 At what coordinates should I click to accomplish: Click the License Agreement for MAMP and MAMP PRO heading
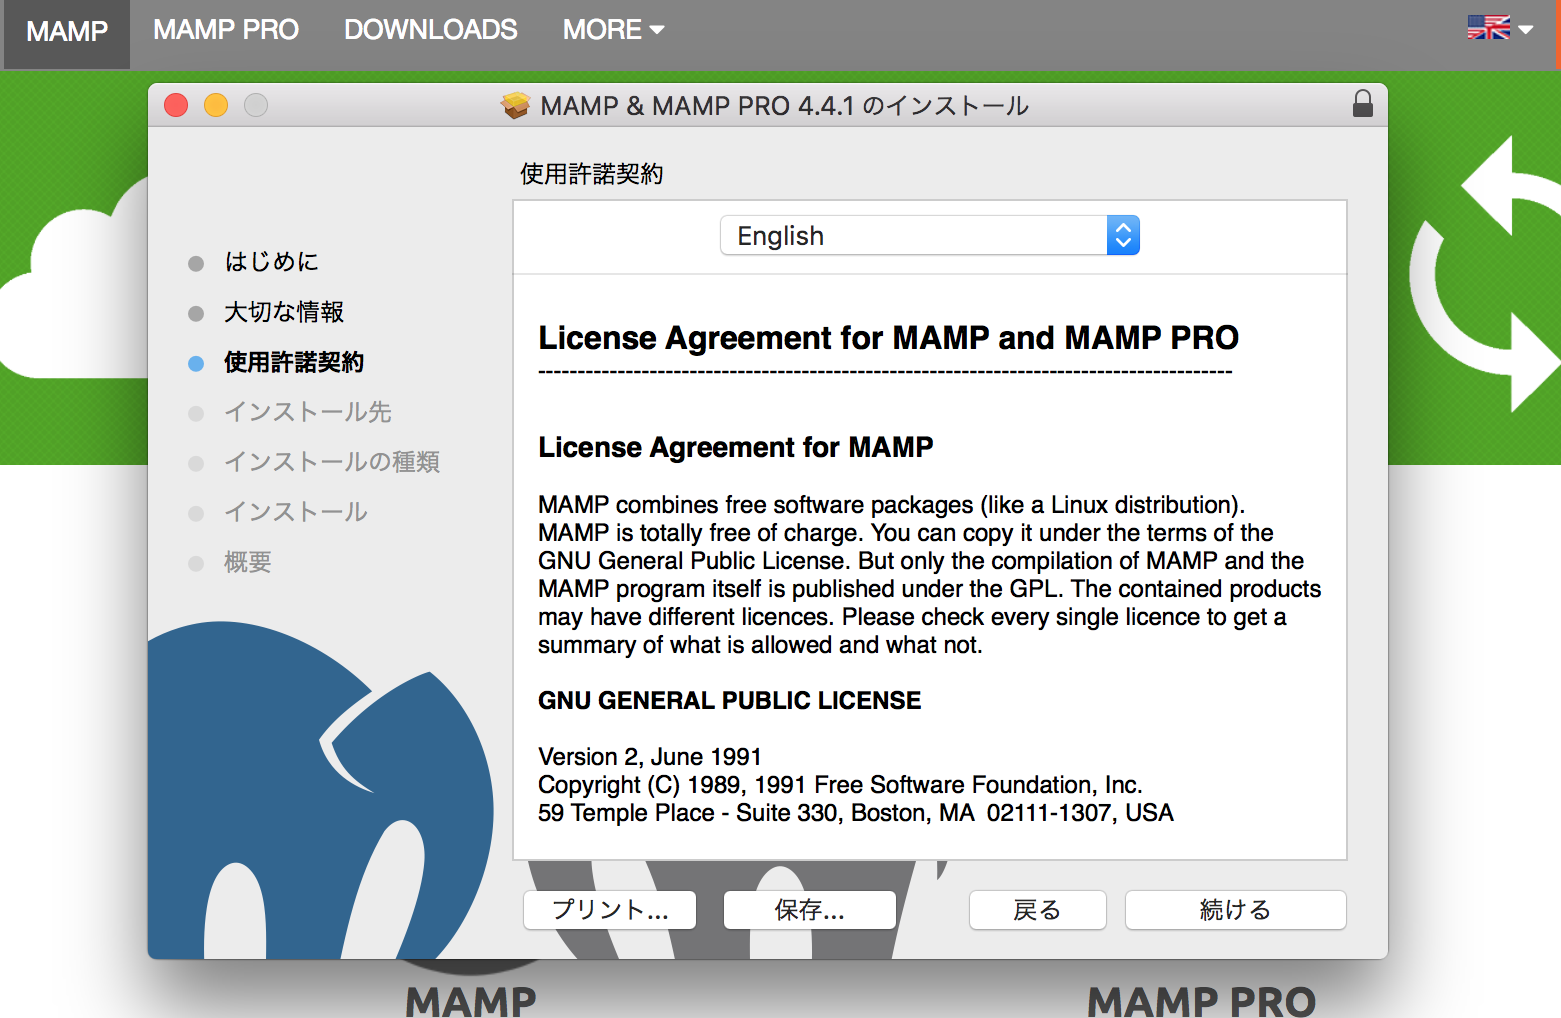[x=888, y=338]
